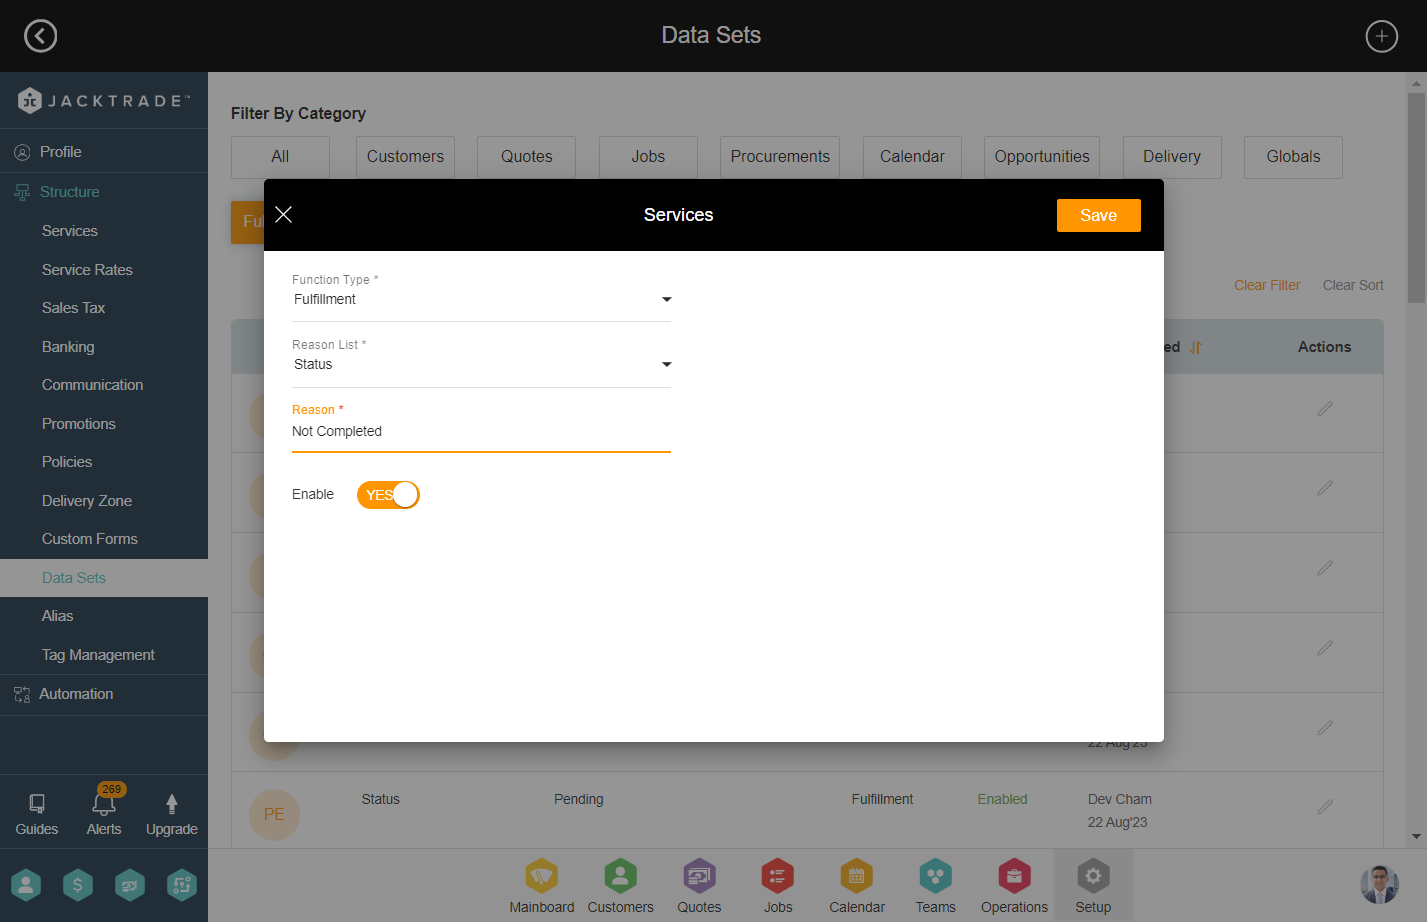Viewport: 1427px width, 922px height.
Task: Toggle the Enable YES switch
Action: click(x=388, y=495)
